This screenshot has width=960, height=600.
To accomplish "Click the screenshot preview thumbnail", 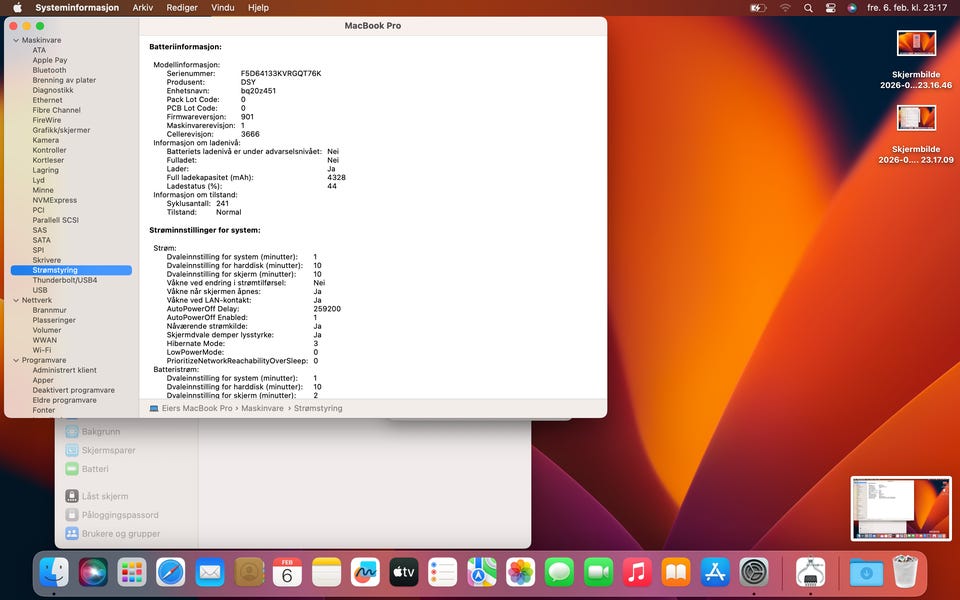I will tap(900, 508).
